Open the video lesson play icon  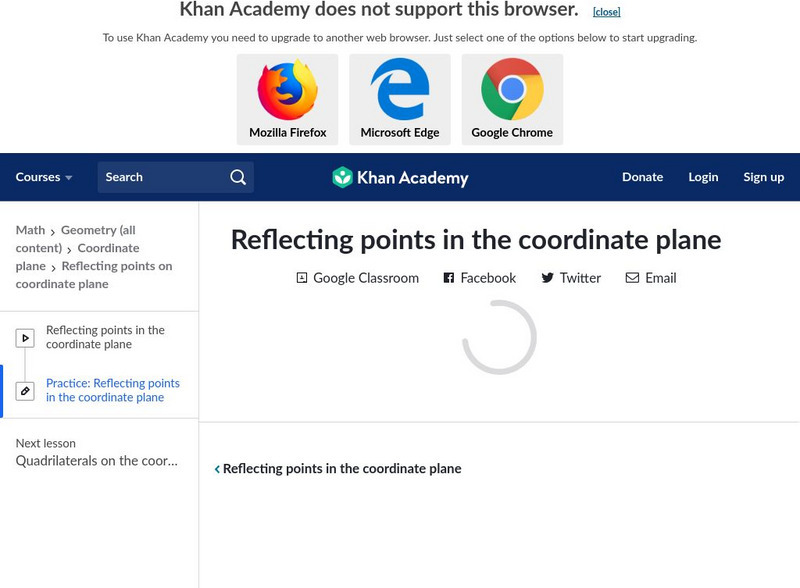25,338
